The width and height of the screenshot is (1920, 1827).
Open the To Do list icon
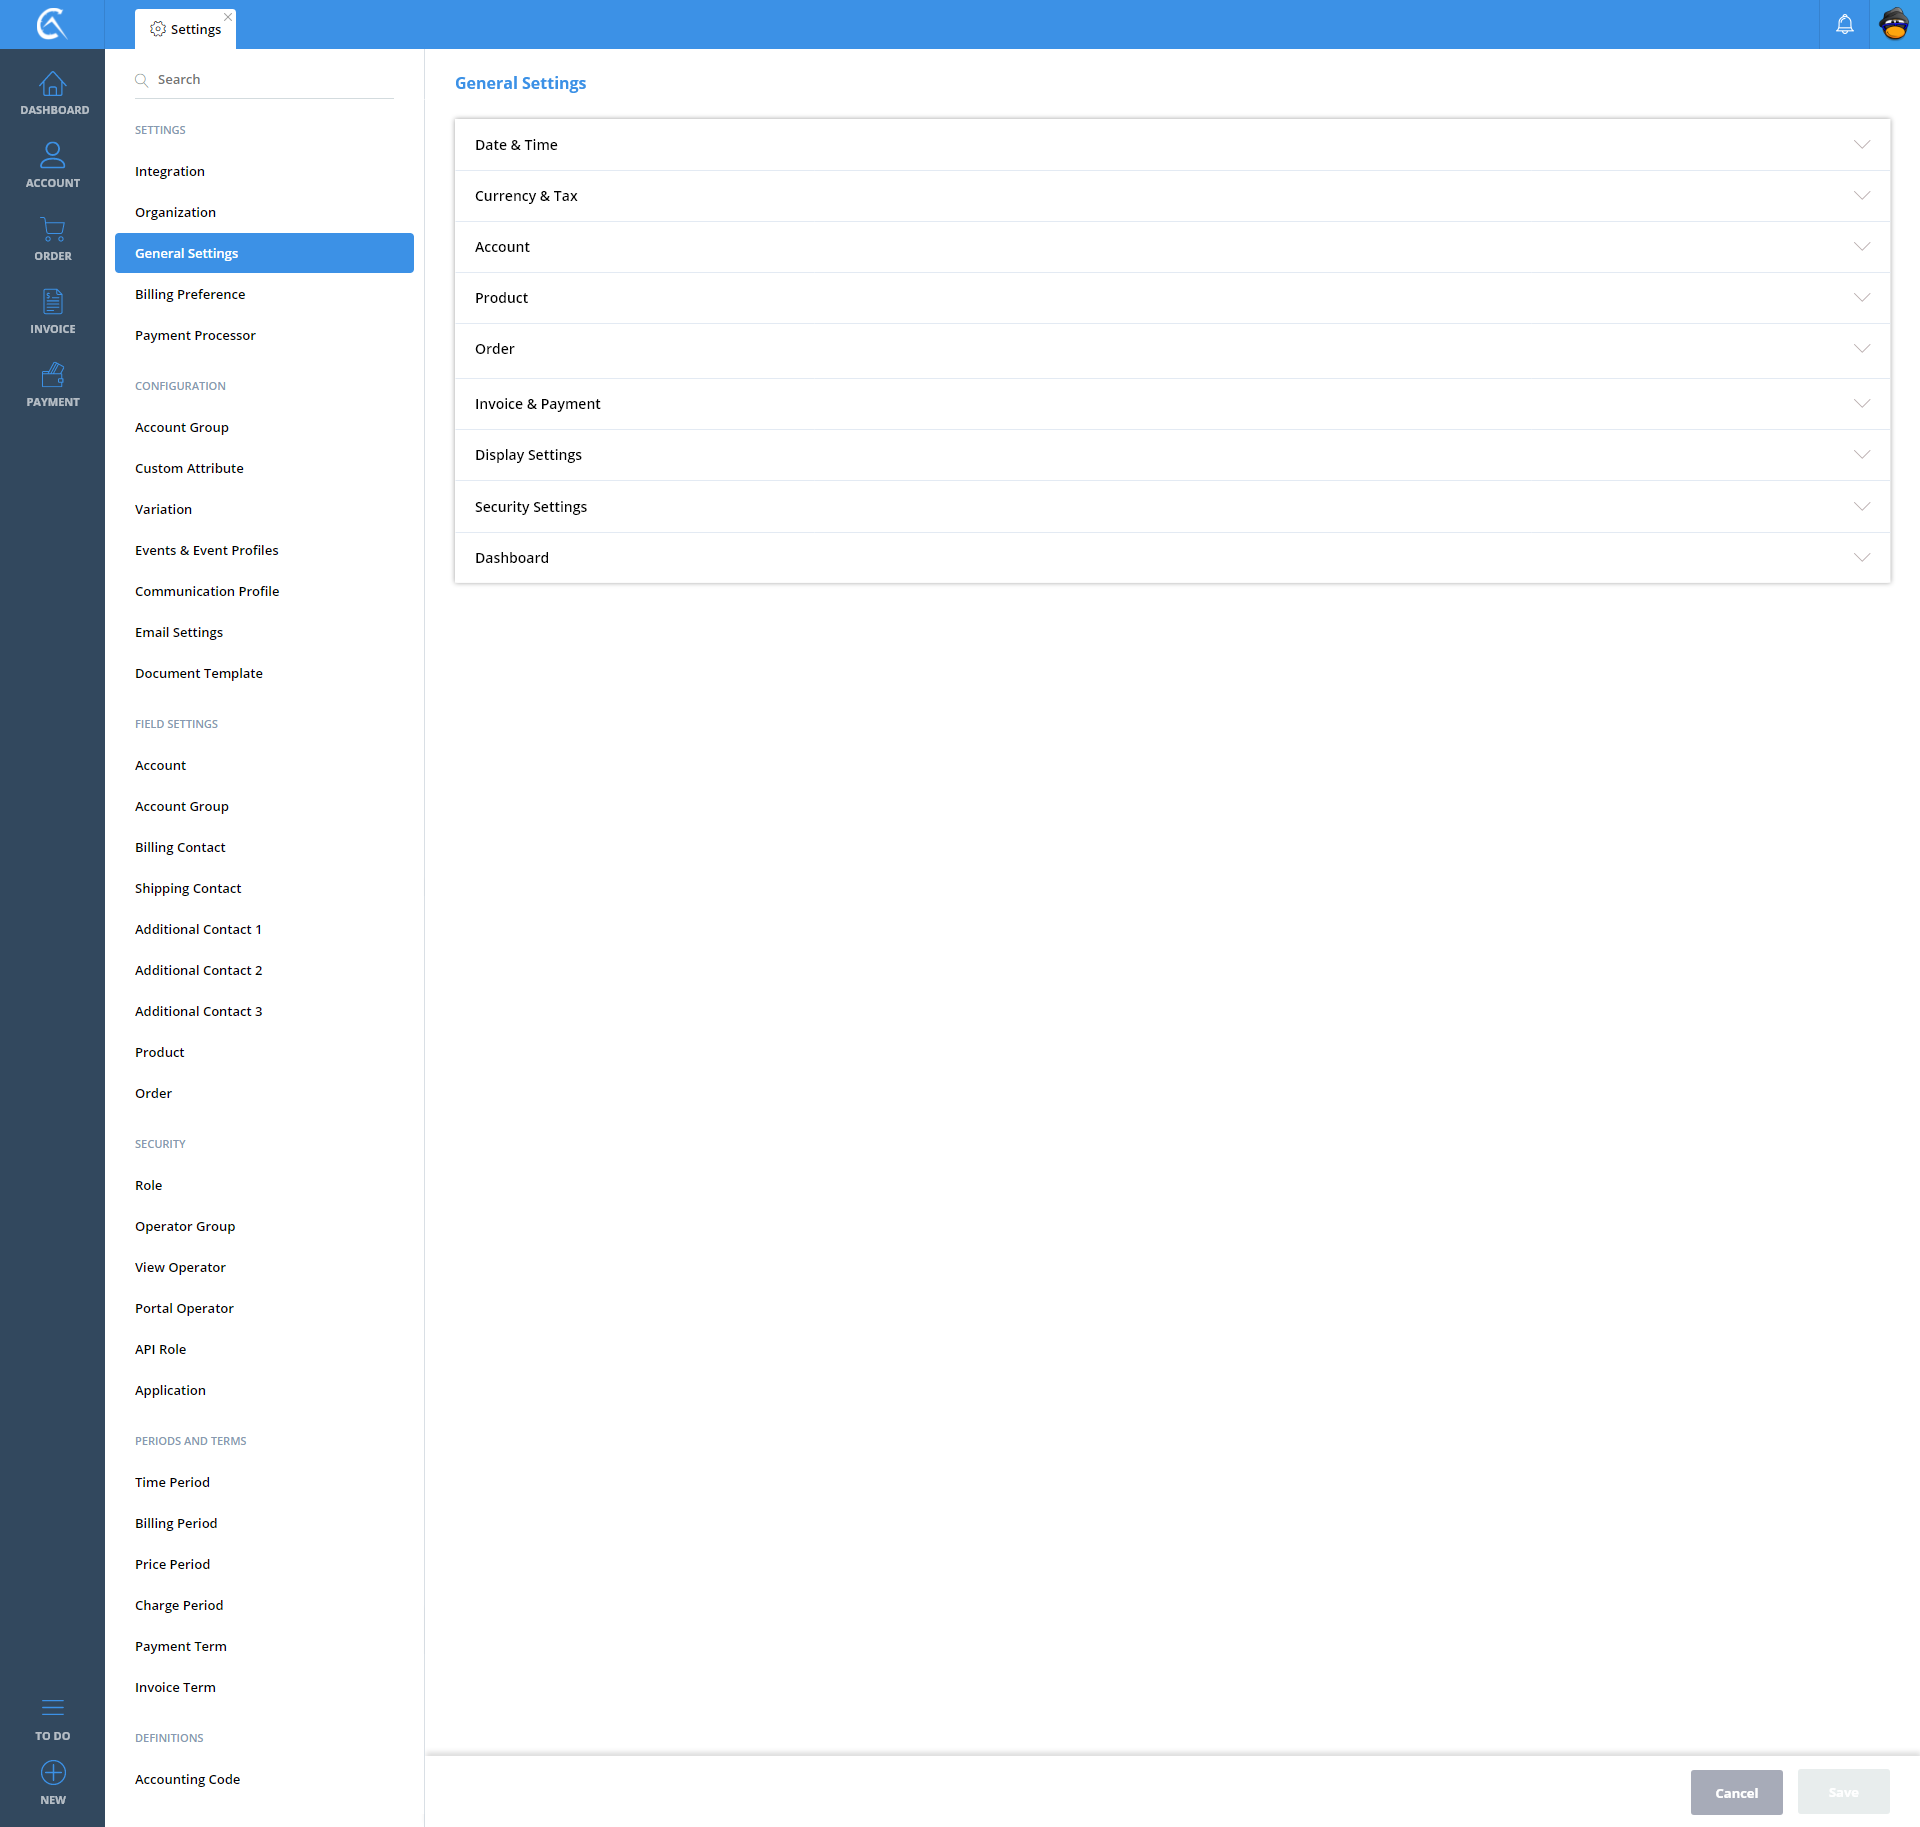52,1708
